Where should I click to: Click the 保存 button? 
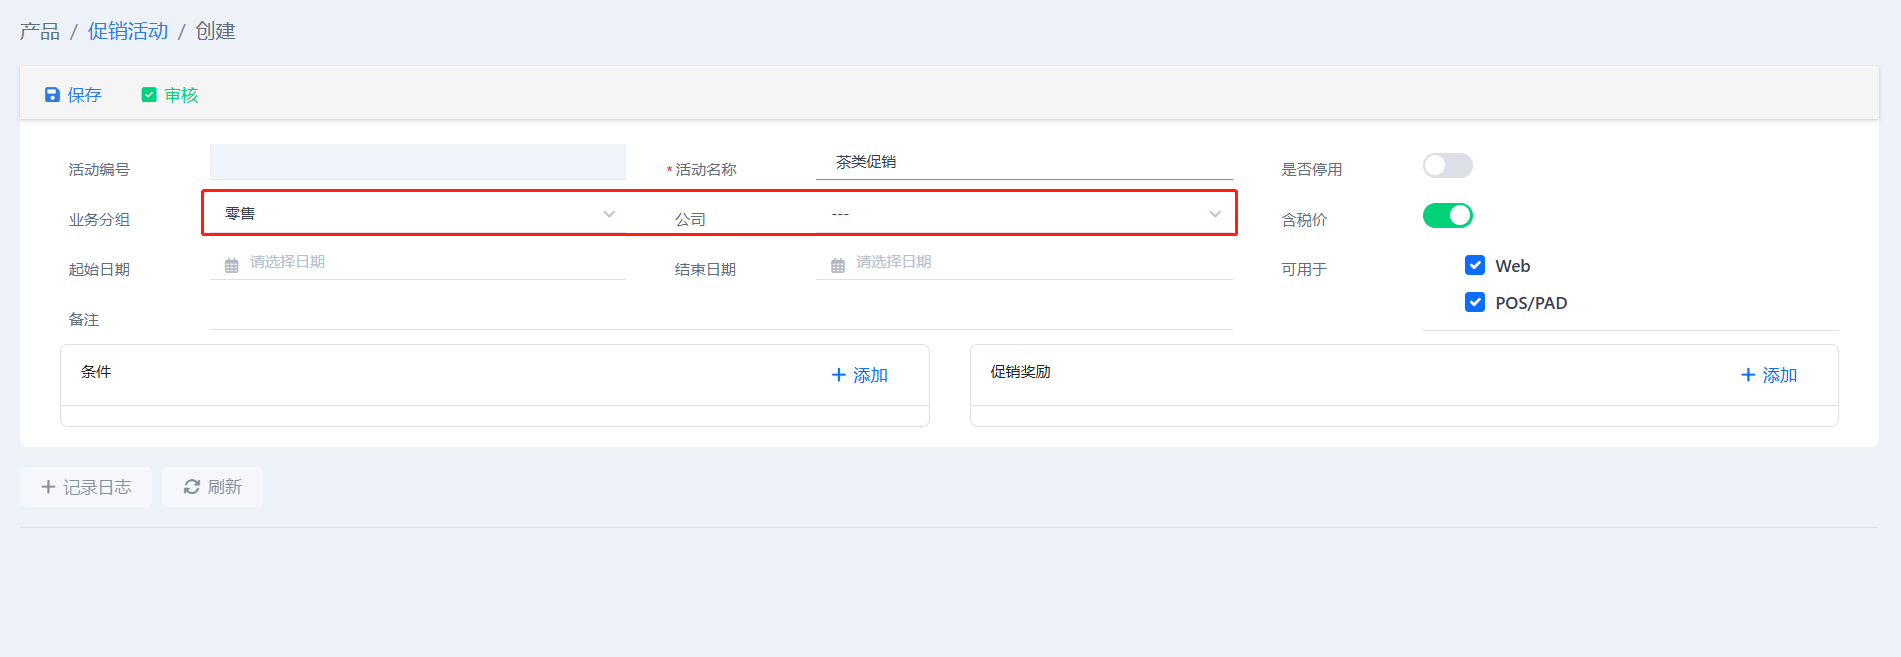[73, 95]
